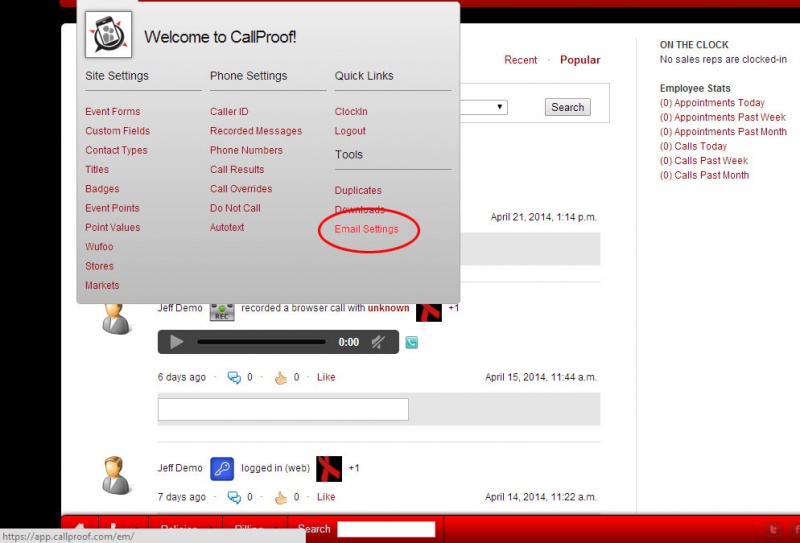Open Calls Past Month stat
The width and height of the screenshot is (800, 543).
tap(705, 175)
